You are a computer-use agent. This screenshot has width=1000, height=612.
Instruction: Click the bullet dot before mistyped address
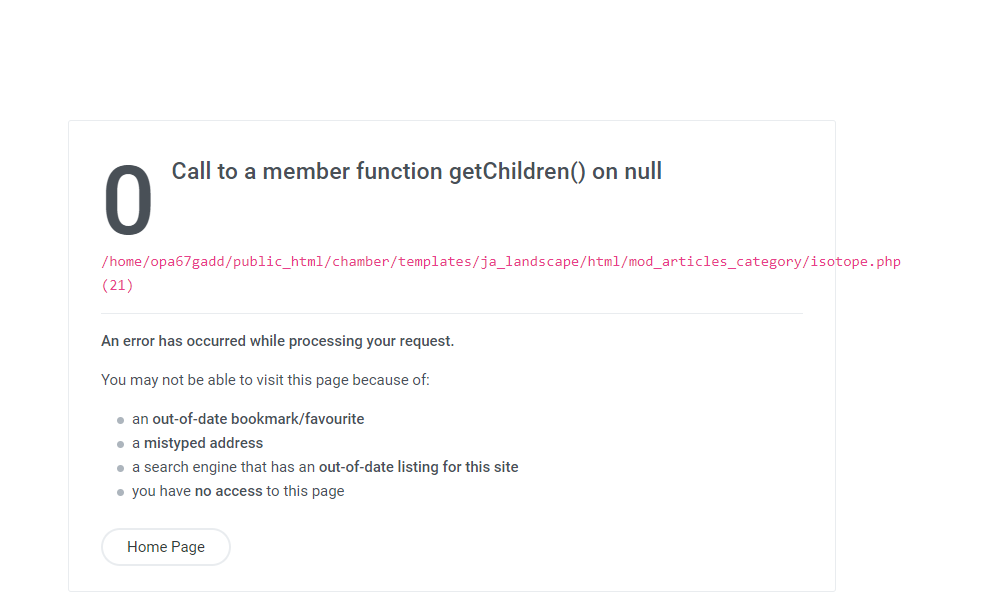pyautogui.click(x=120, y=445)
